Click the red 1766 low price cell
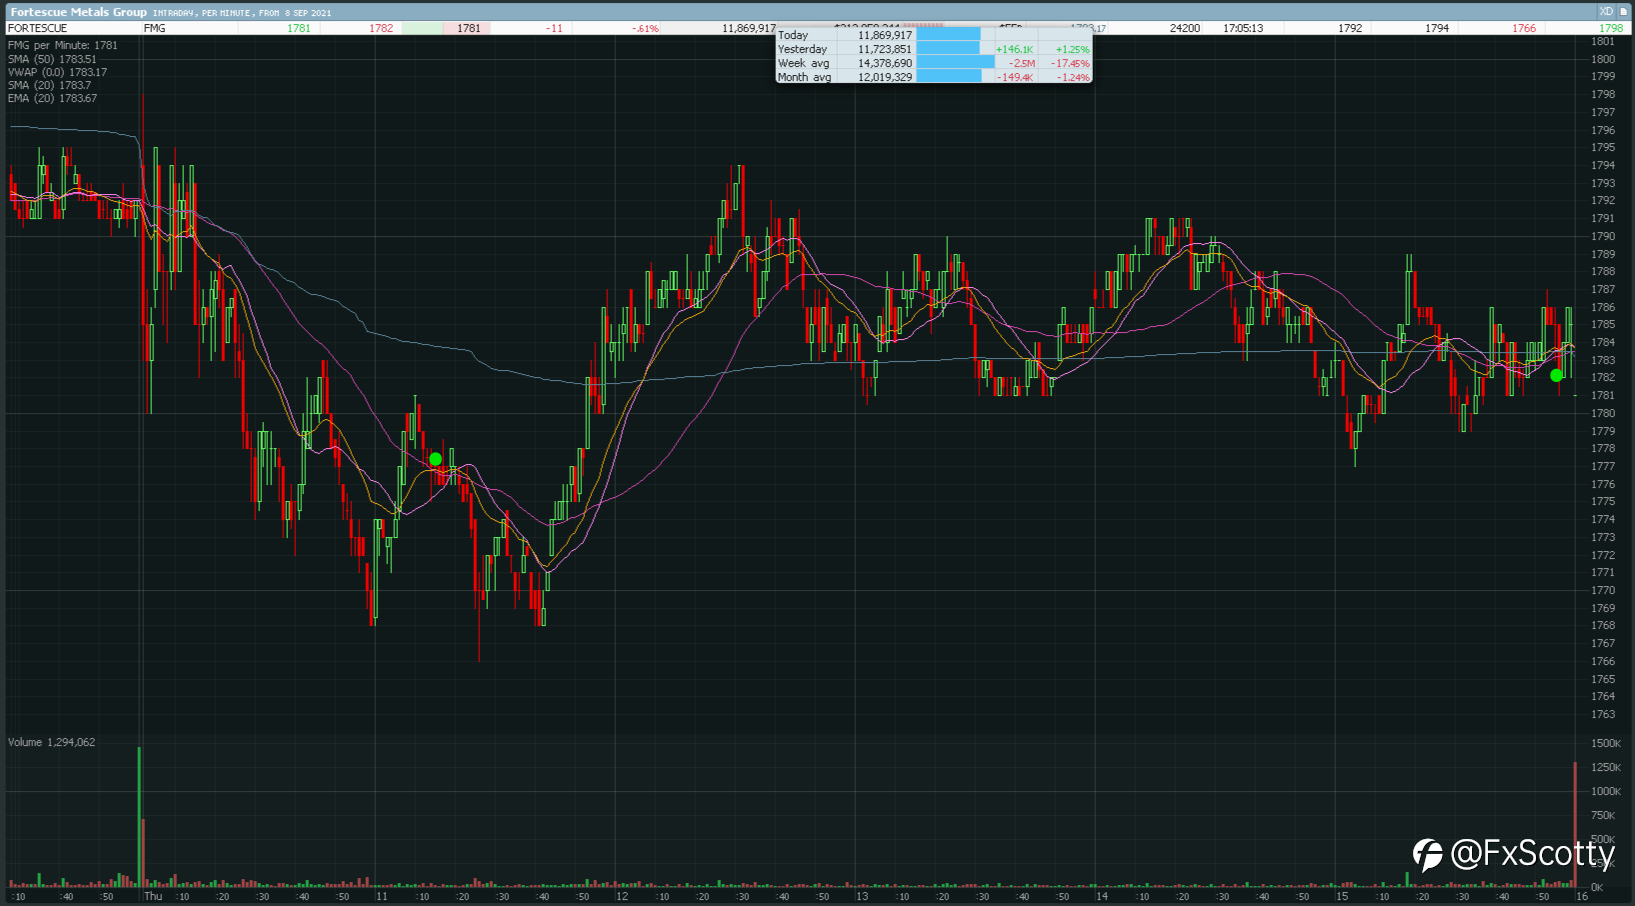This screenshot has width=1635, height=906. point(1524,28)
